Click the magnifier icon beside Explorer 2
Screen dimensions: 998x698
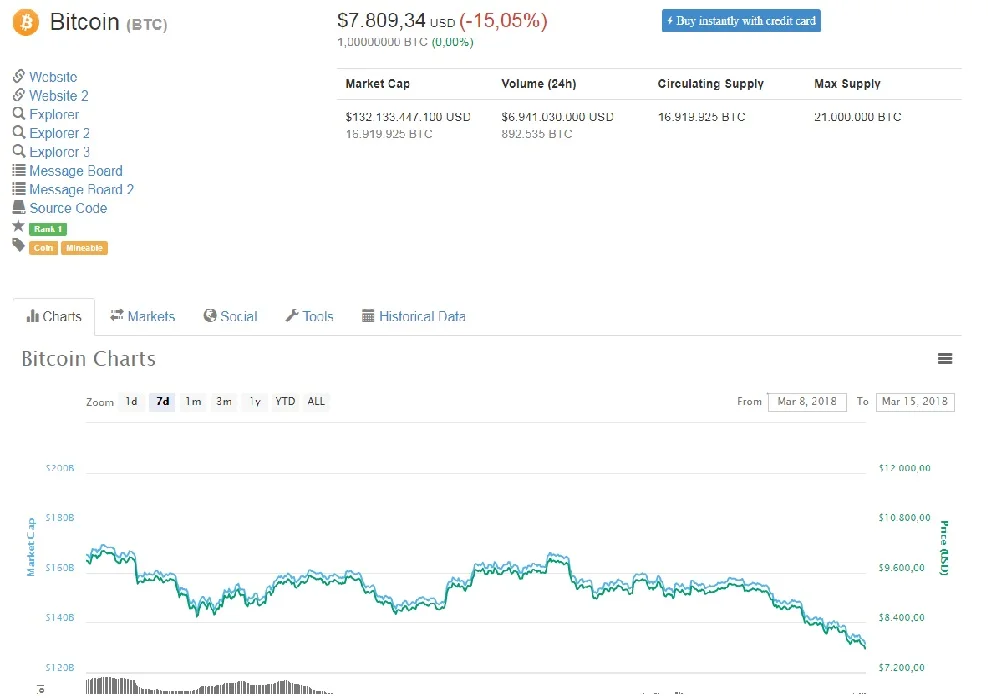coord(18,133)
